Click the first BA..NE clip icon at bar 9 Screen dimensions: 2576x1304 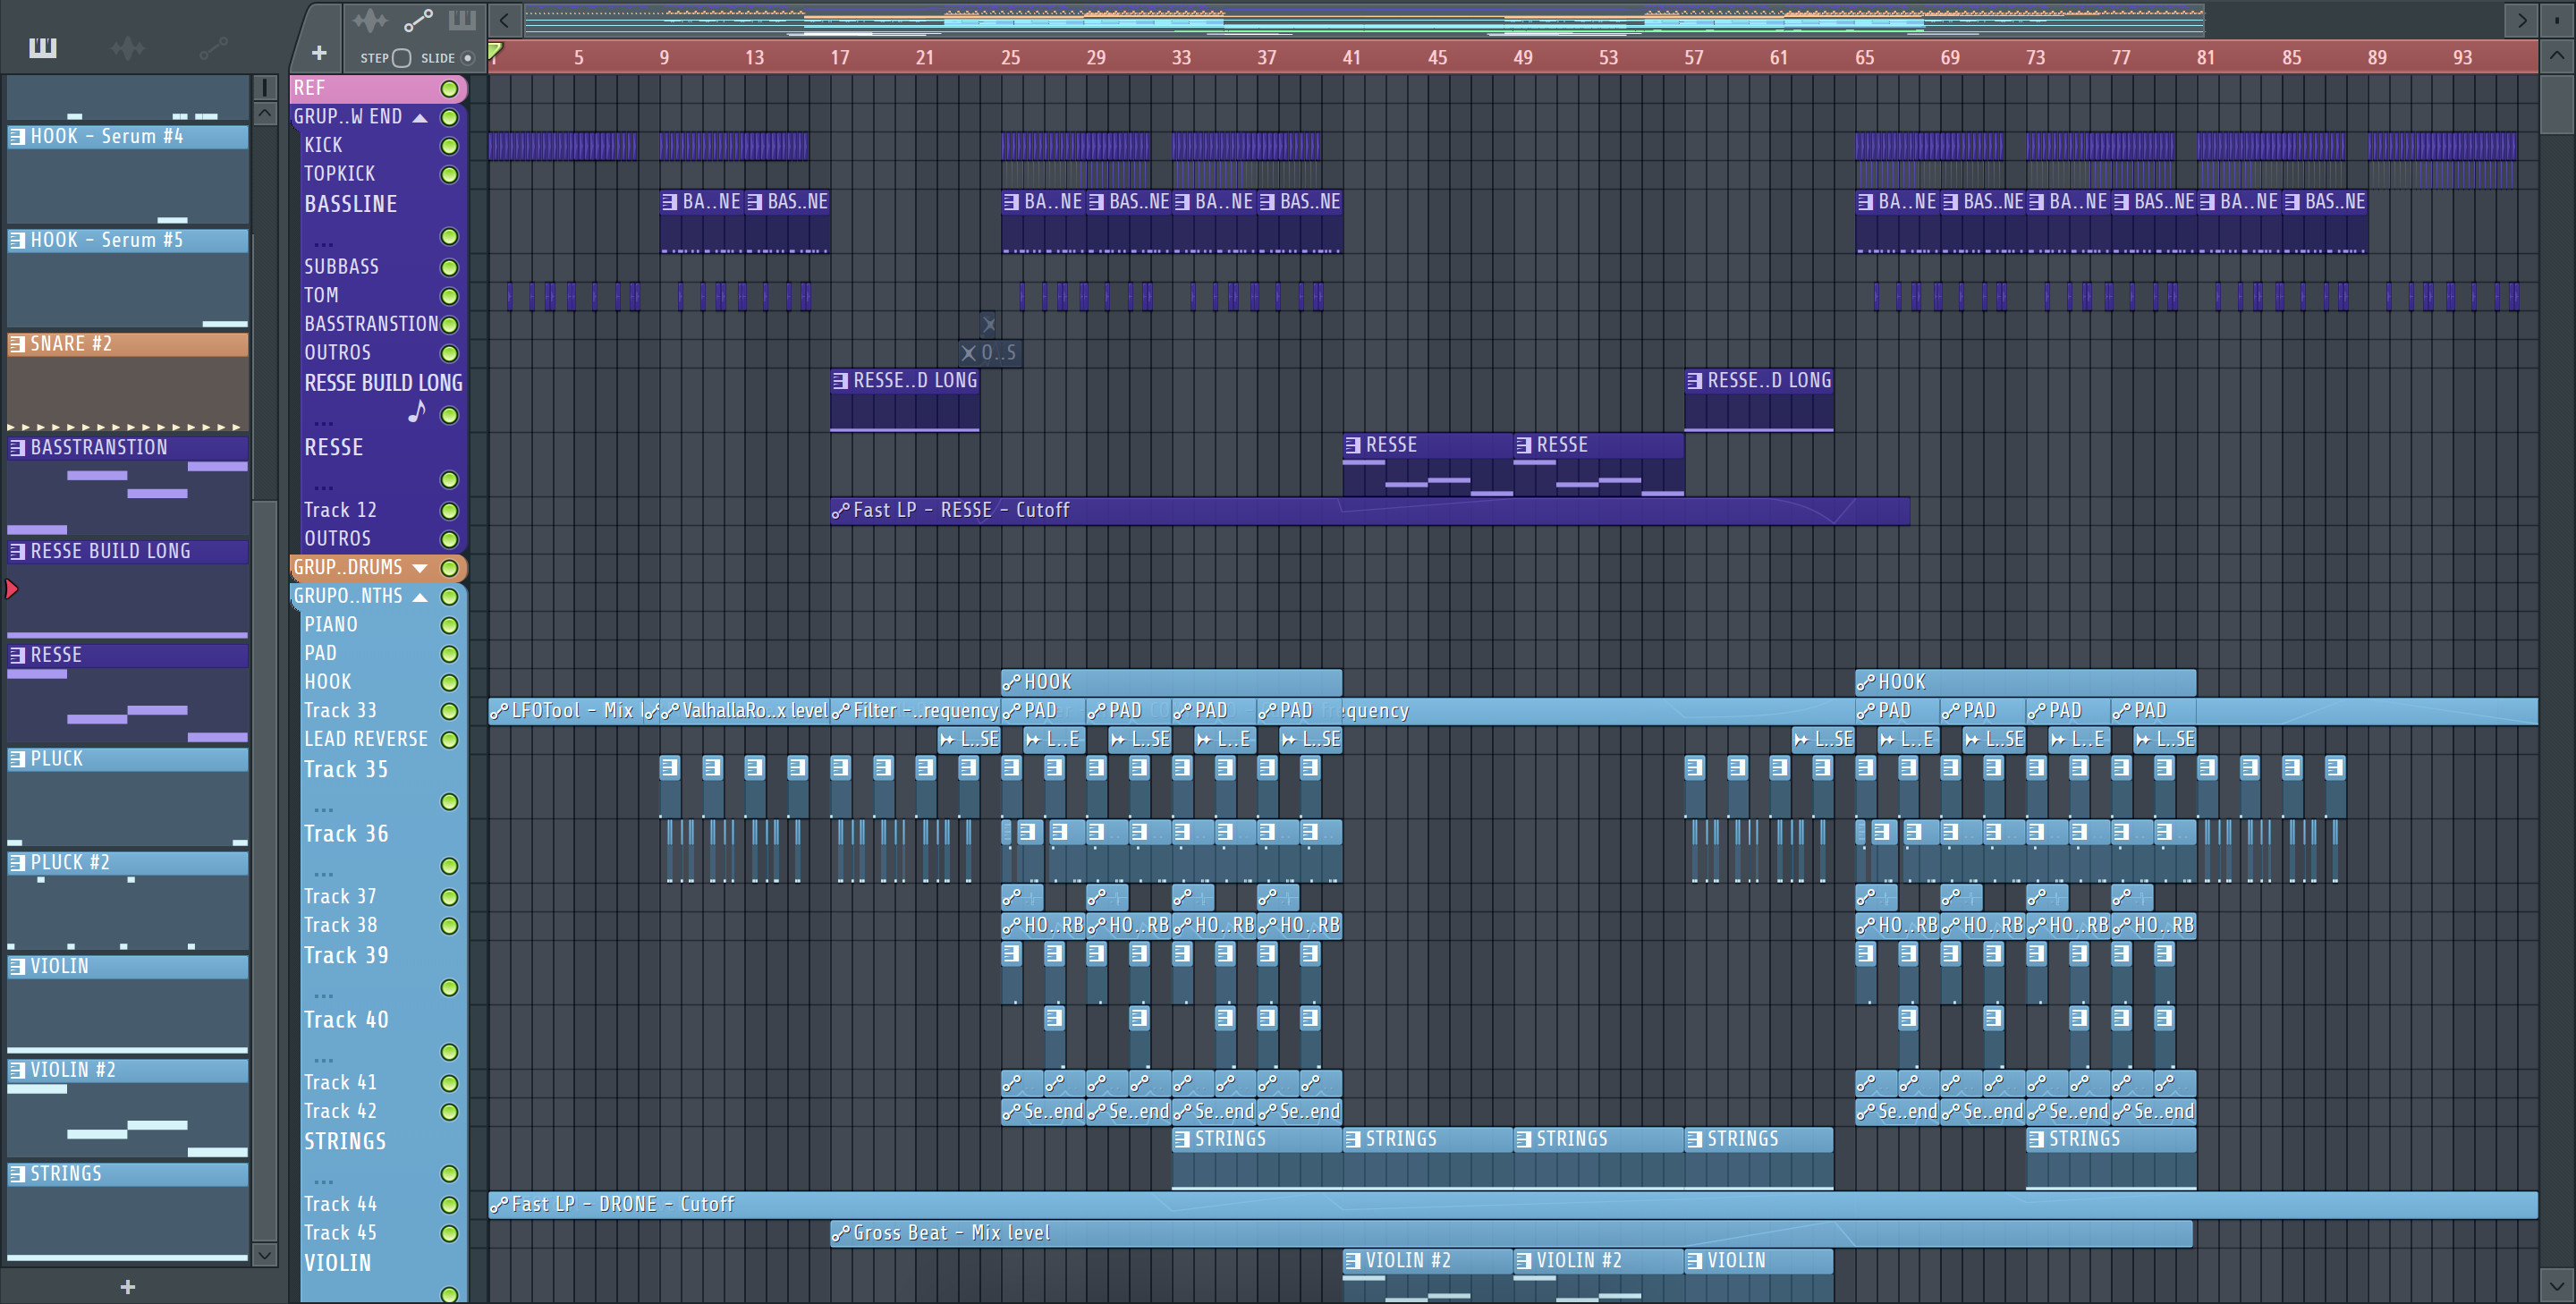(x=670, y=202)
